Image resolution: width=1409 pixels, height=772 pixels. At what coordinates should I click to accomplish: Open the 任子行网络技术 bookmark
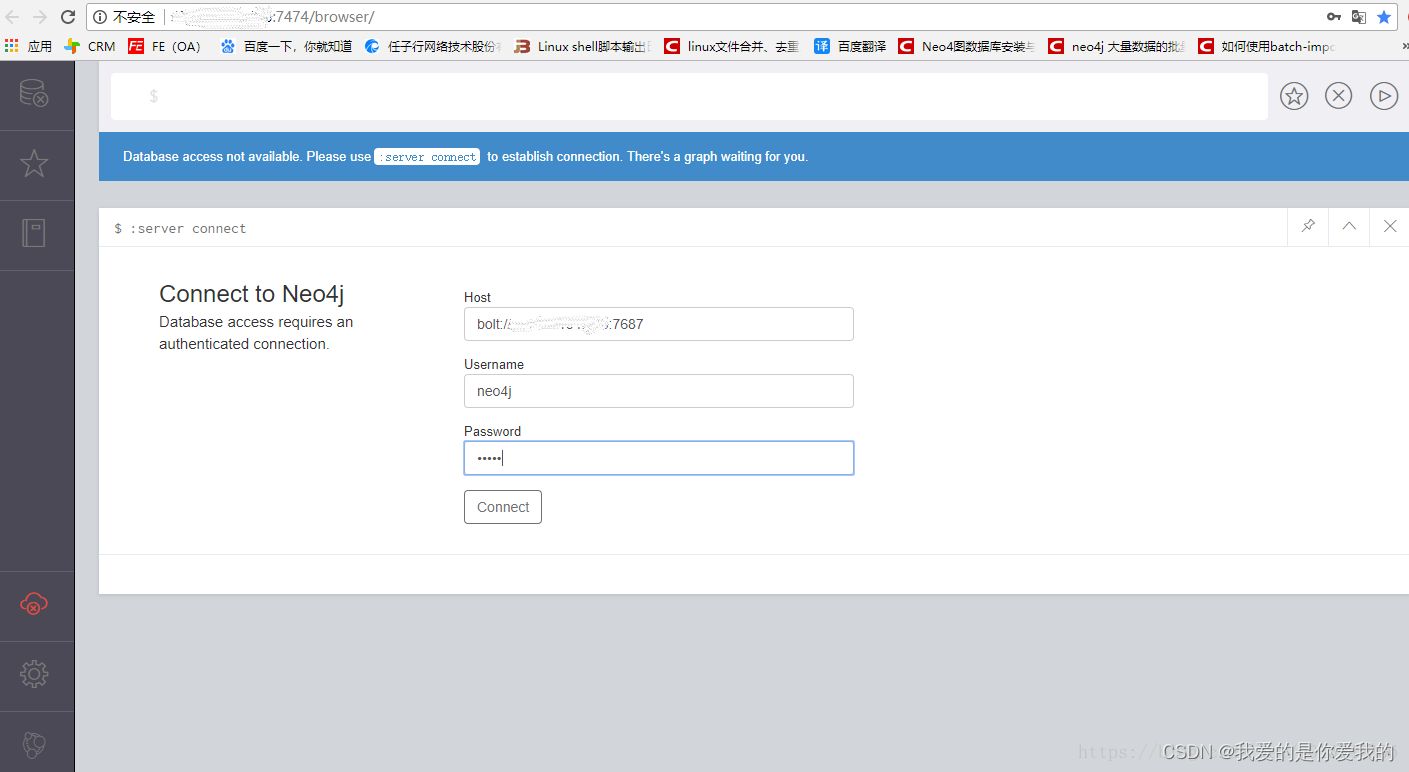(433, 46)
